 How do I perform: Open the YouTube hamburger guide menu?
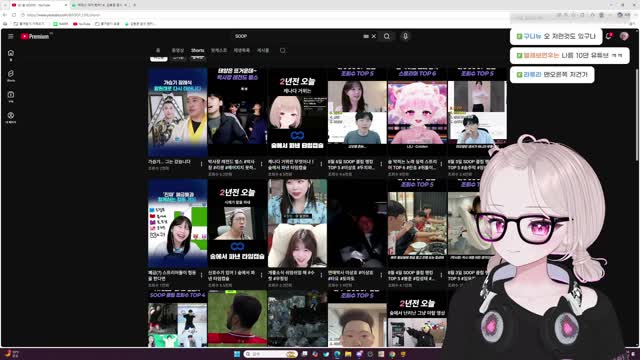click(11, 36)
